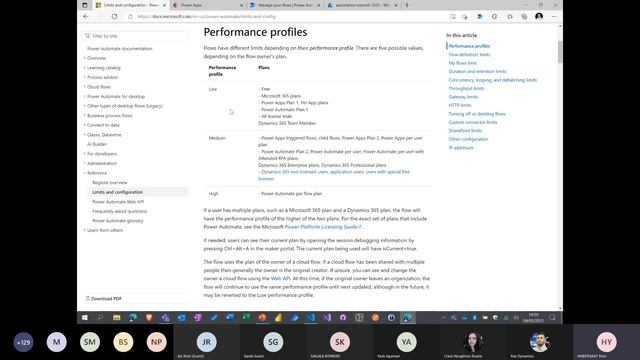The image size is (640, 360).
Task: Open Power Platform Licensing Guide link
Action: pos(322,227)
